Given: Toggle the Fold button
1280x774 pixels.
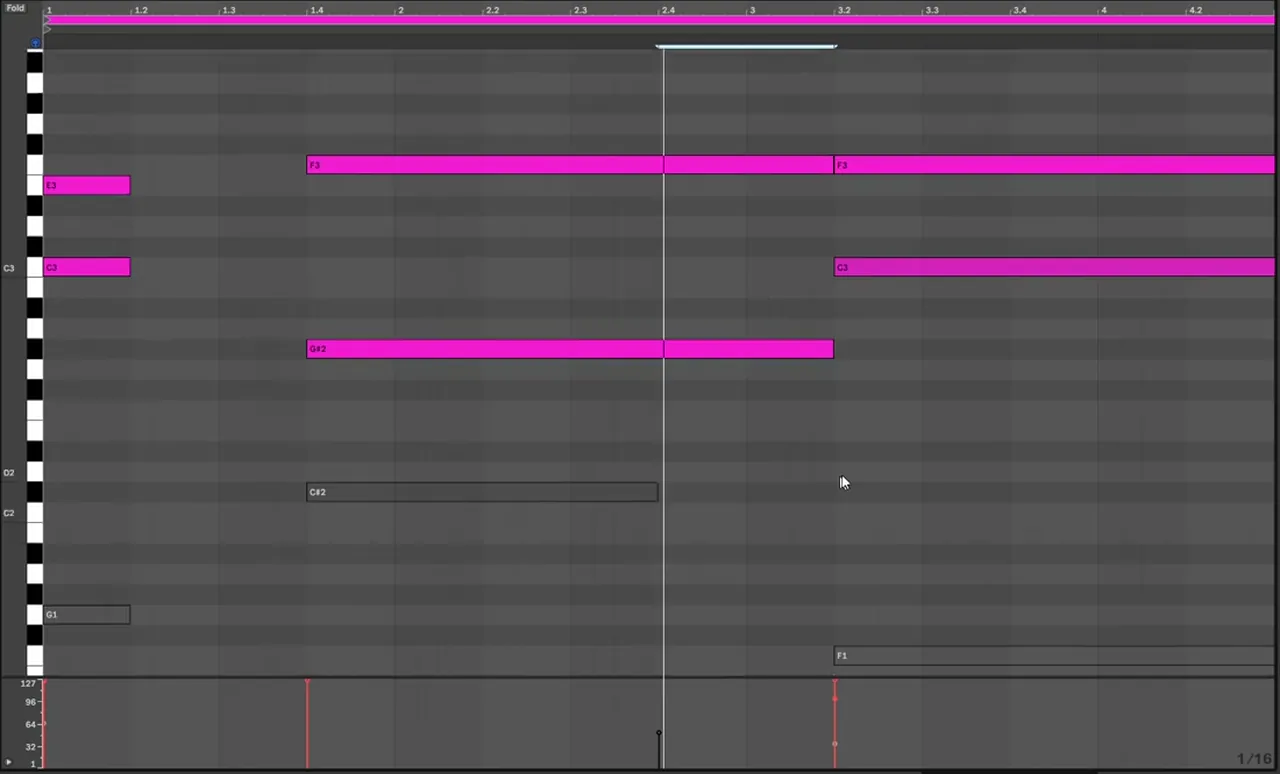Looking at the screenshot, I should click(x=15, y=8).
